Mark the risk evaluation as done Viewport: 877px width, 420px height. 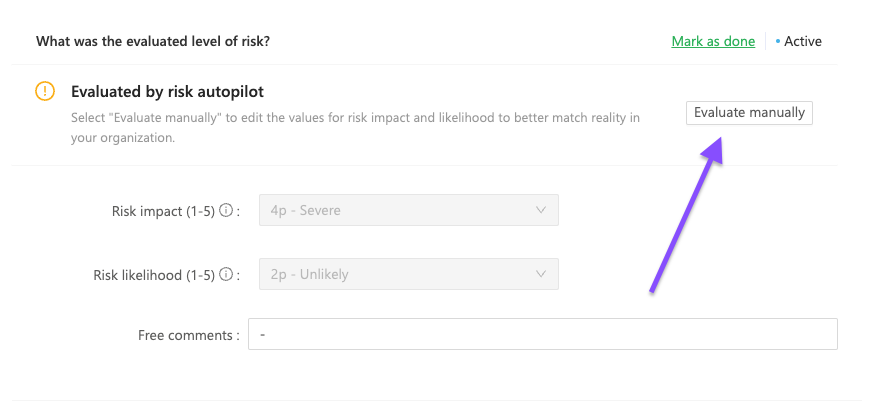713,41
